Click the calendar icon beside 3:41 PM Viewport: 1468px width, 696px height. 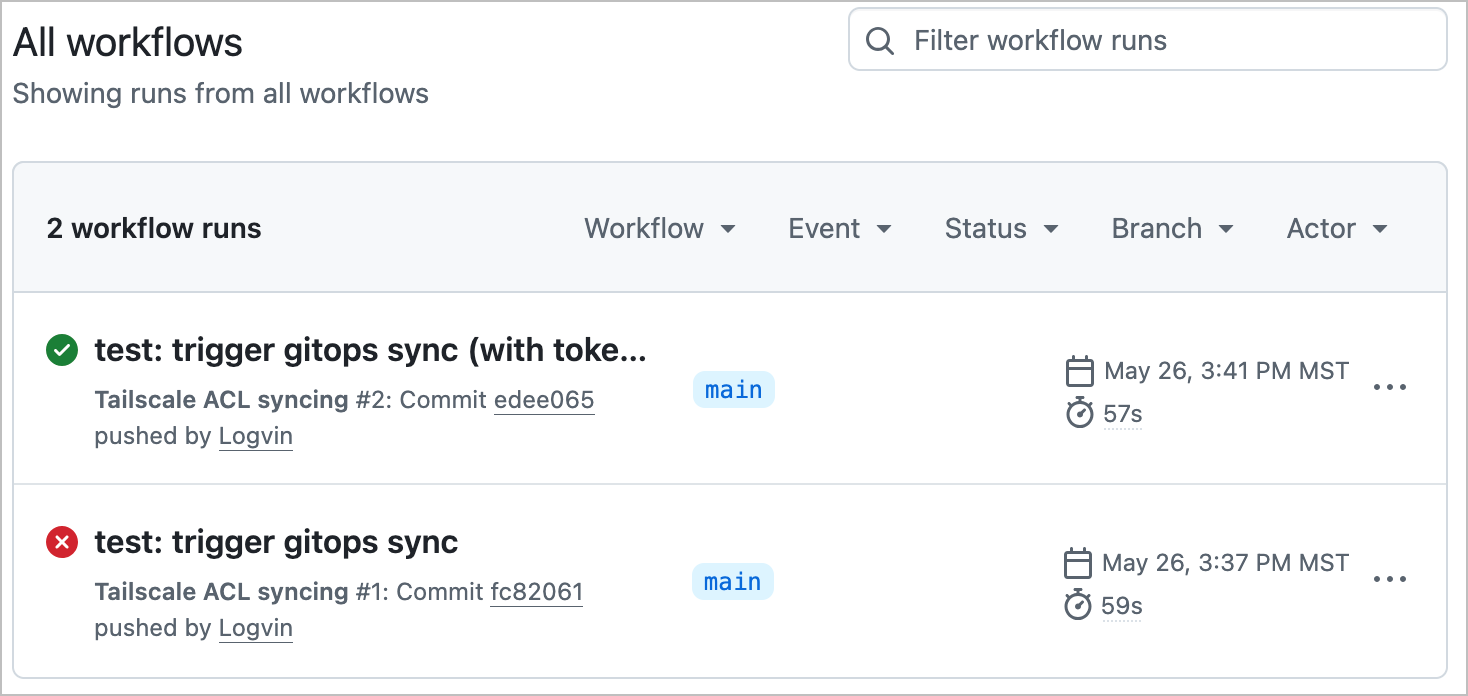coord(1079,372)
